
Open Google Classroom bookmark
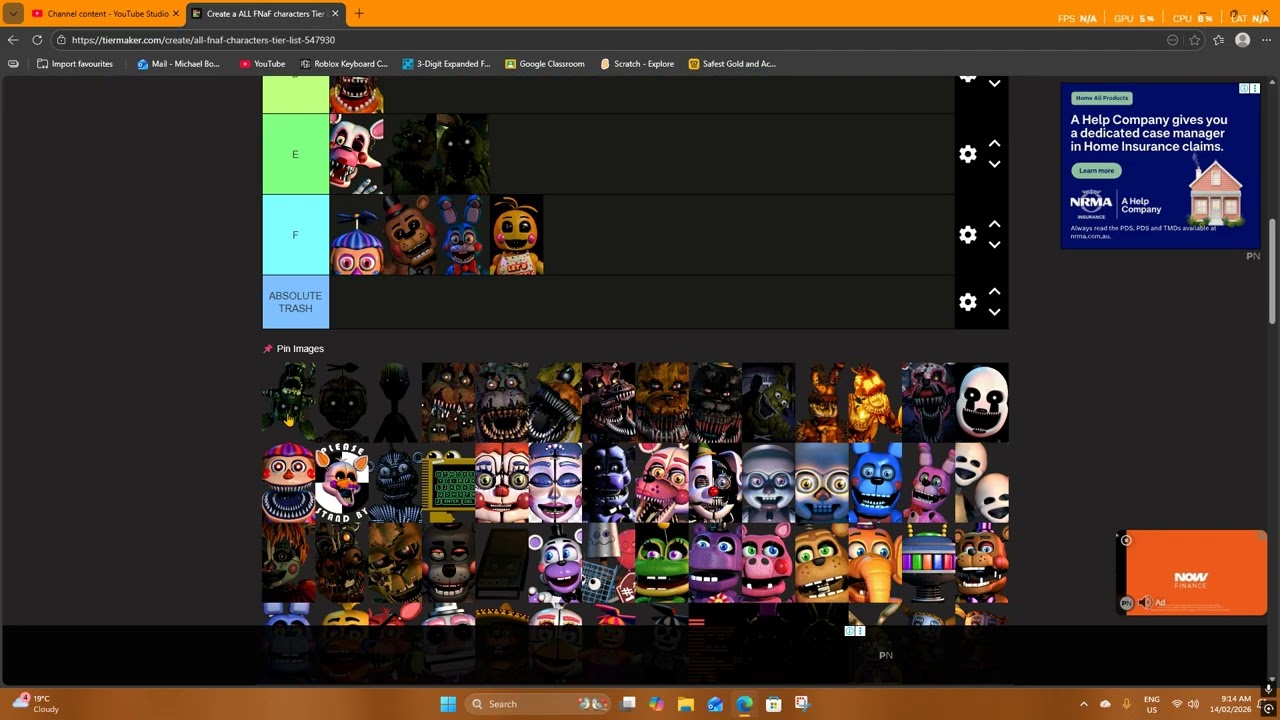(545, 64)
